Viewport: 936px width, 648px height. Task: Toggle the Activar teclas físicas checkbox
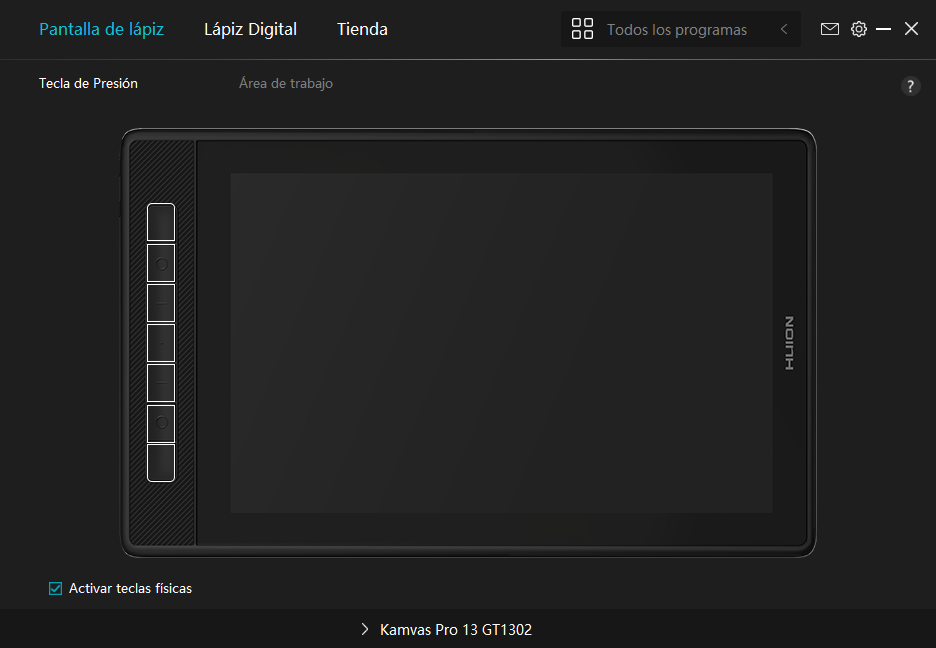56,588
